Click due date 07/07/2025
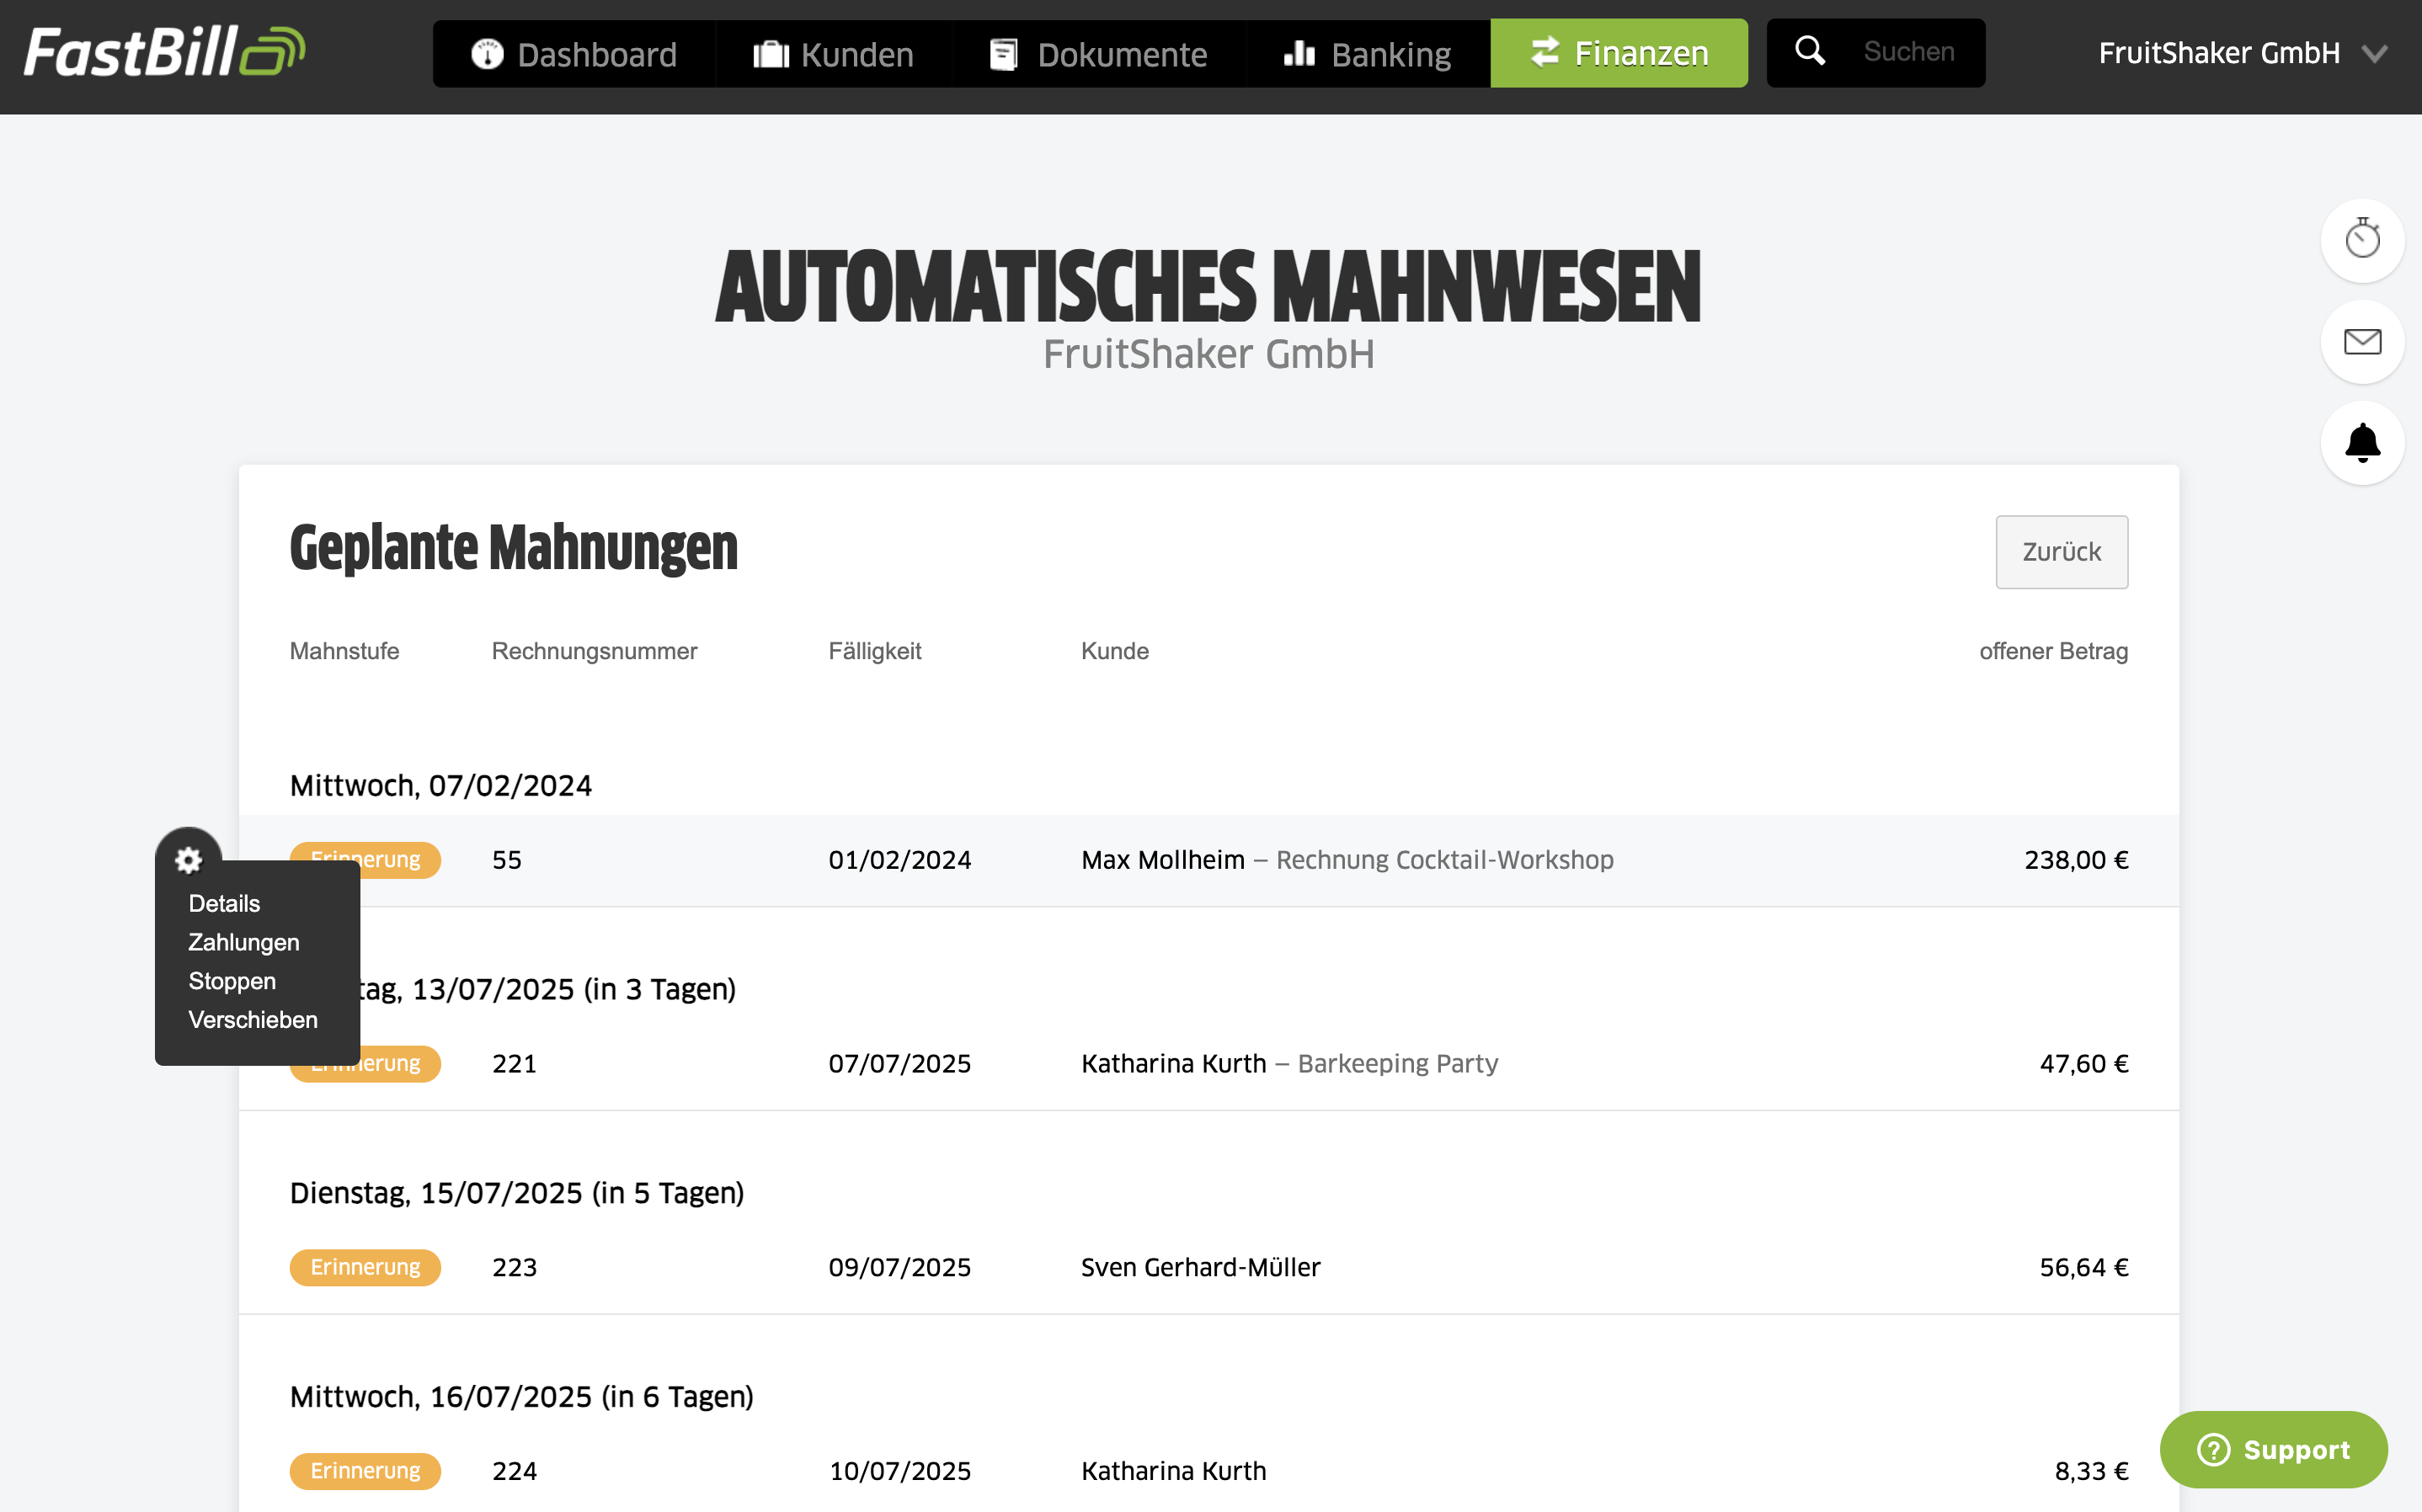 899,1063
